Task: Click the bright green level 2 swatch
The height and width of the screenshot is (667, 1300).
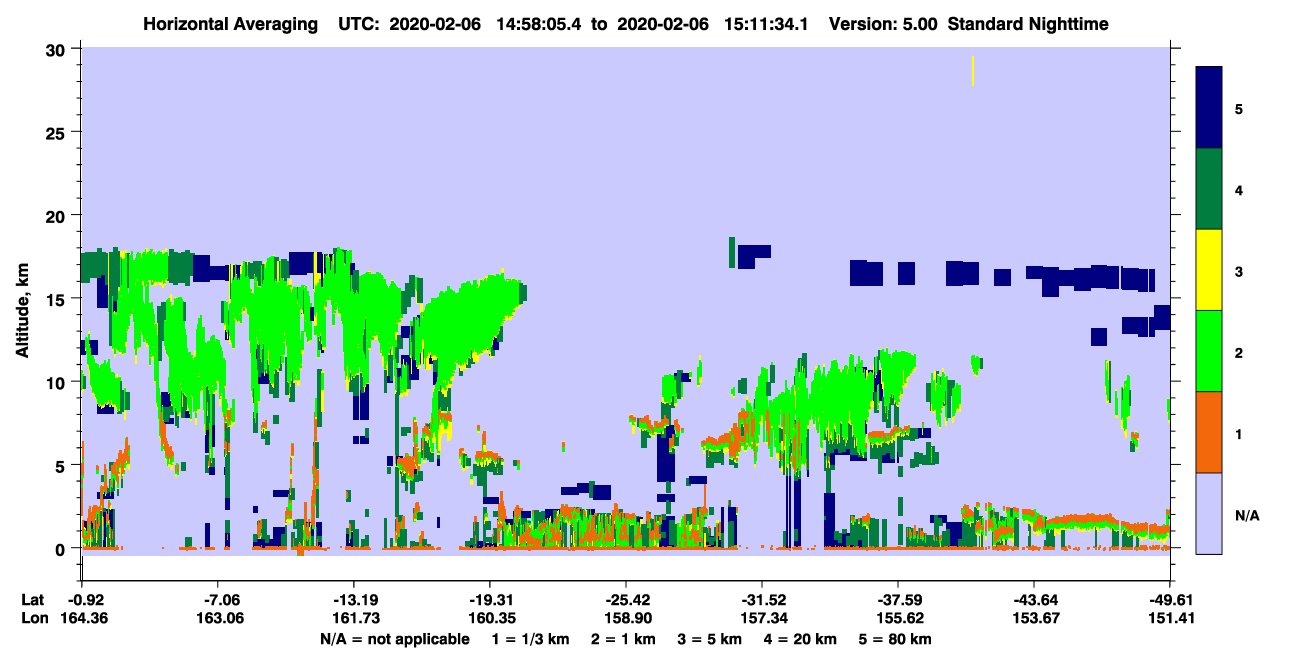Action: click(1209, 351)
